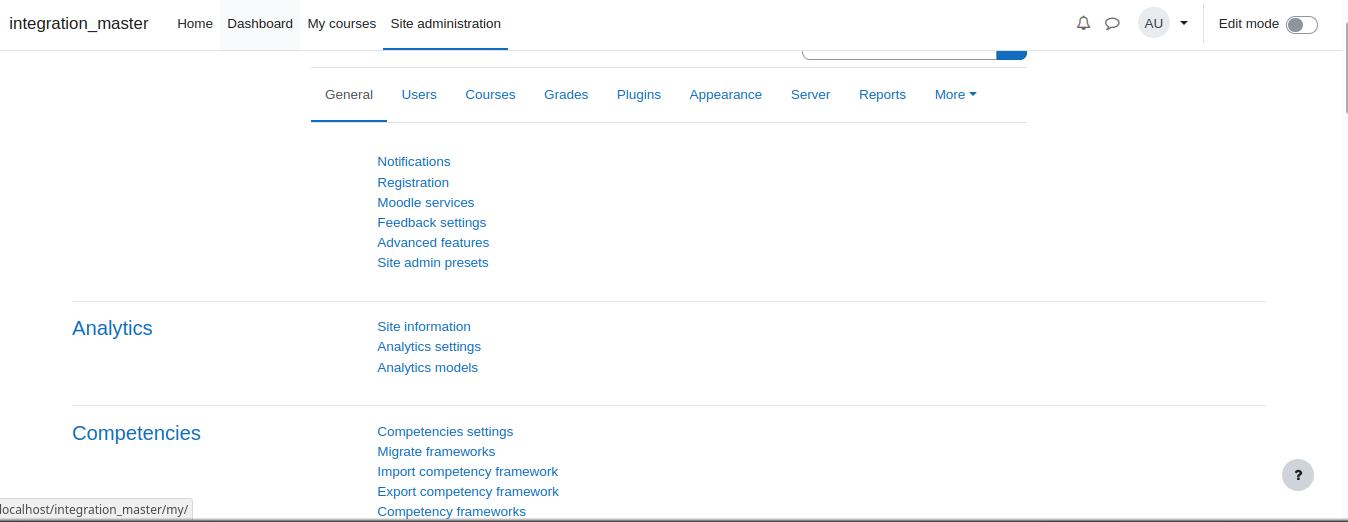Open My courses in top navigation

pos(342,24)
